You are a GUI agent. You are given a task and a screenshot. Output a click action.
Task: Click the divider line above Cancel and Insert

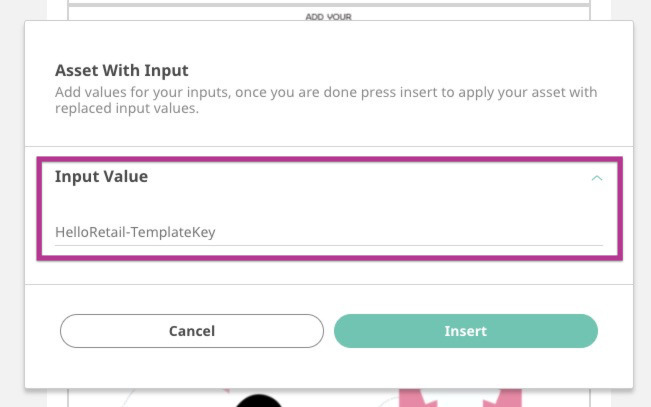[x=328, y=285]
